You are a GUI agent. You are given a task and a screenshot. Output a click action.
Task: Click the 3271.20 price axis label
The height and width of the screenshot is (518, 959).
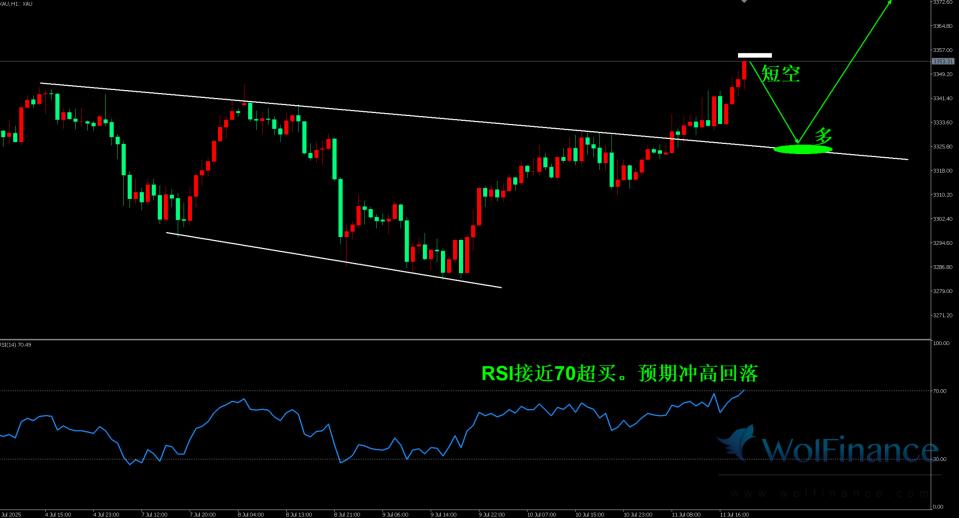pyautogui.click(x=944, y=316)
